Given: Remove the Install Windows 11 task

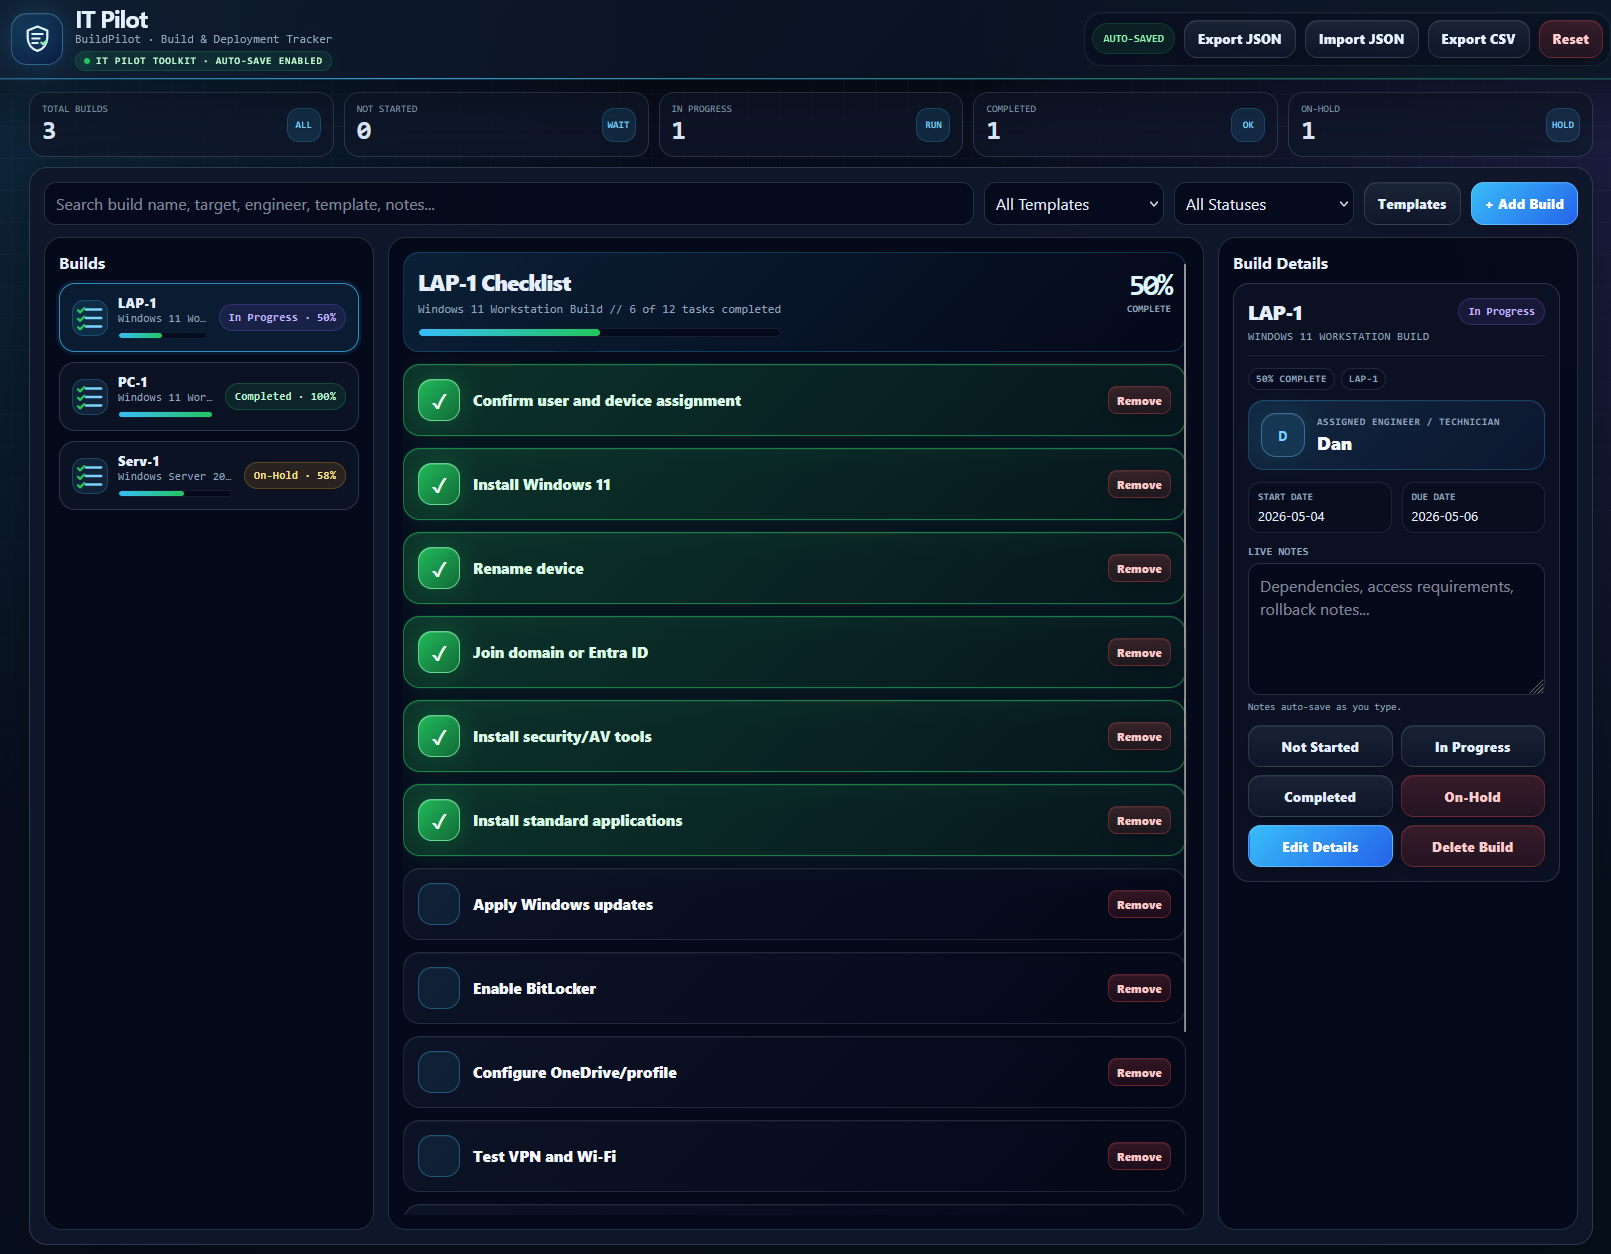Looking at the screenshot, I should click(x=1139, y=485).
